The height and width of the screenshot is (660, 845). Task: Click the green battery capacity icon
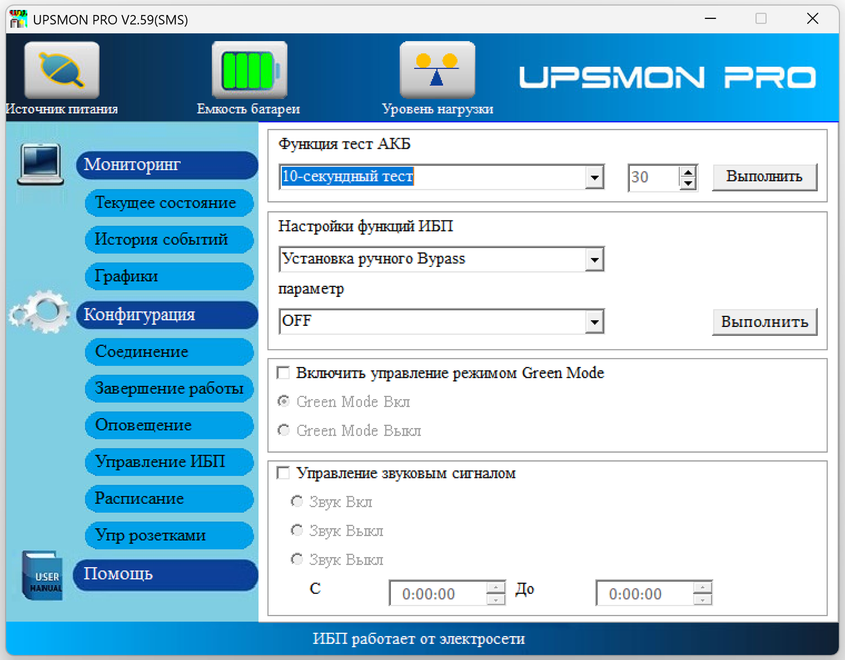(x=250, y=70)
